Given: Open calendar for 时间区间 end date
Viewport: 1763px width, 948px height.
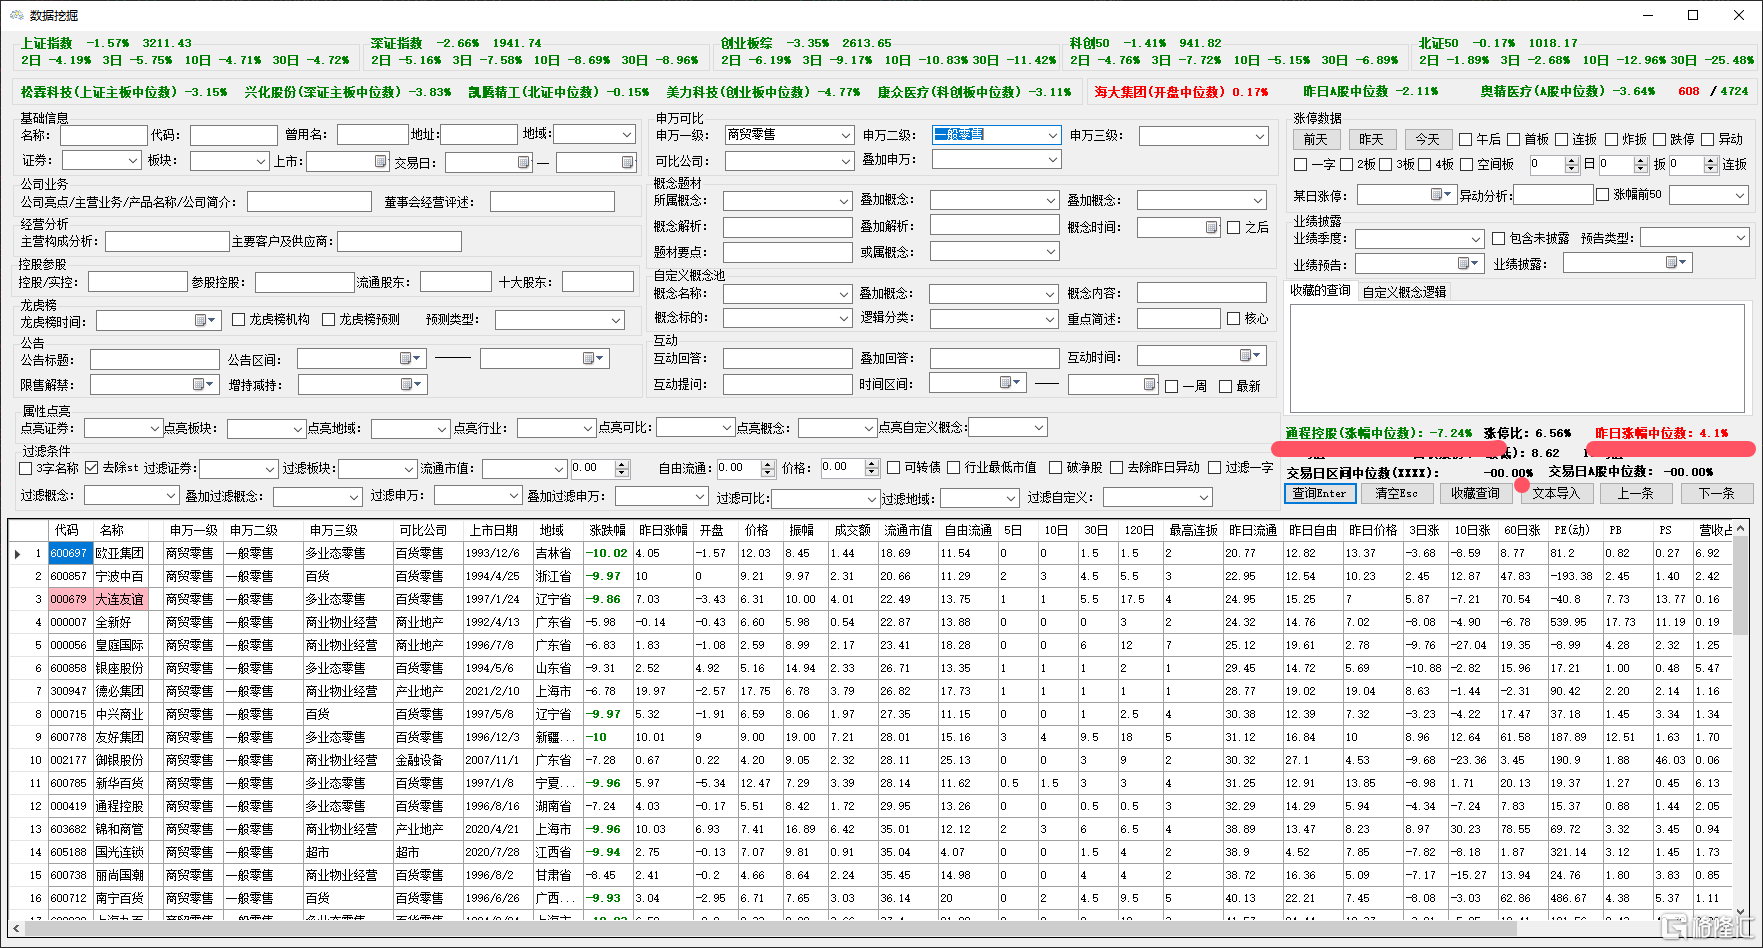Looking at the screenshot, I should 1150,384.
